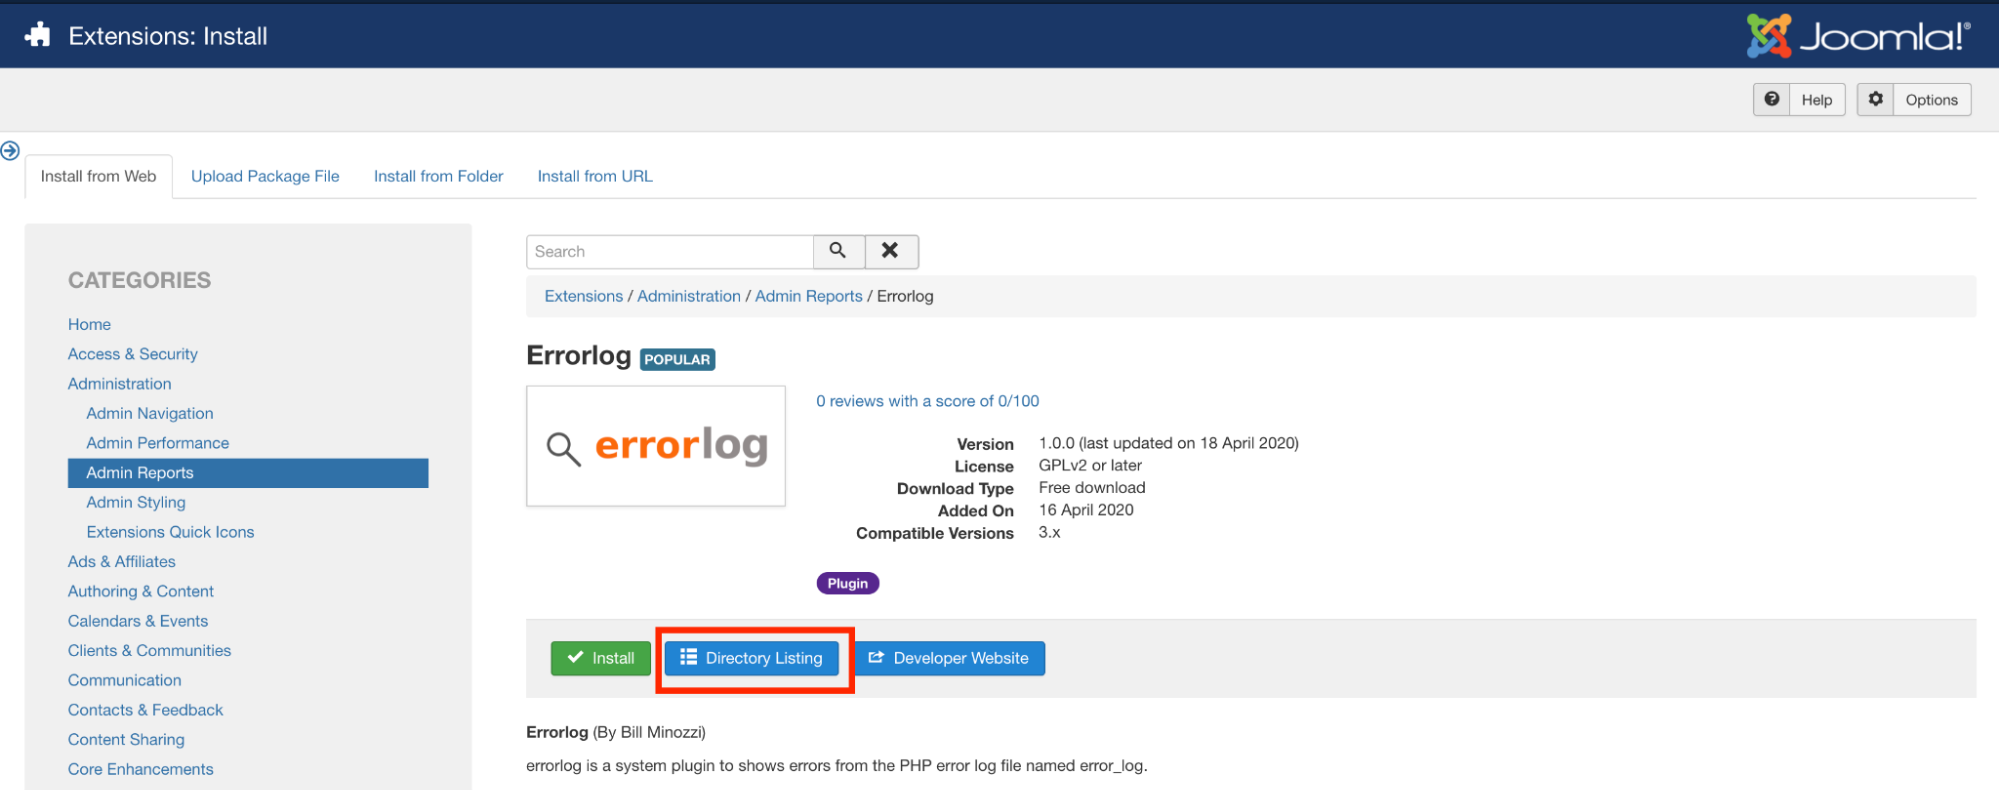Screen dimensions: 1999x790
Task: Switch to Install from Web tab
Action: click(x=98, y=176)
